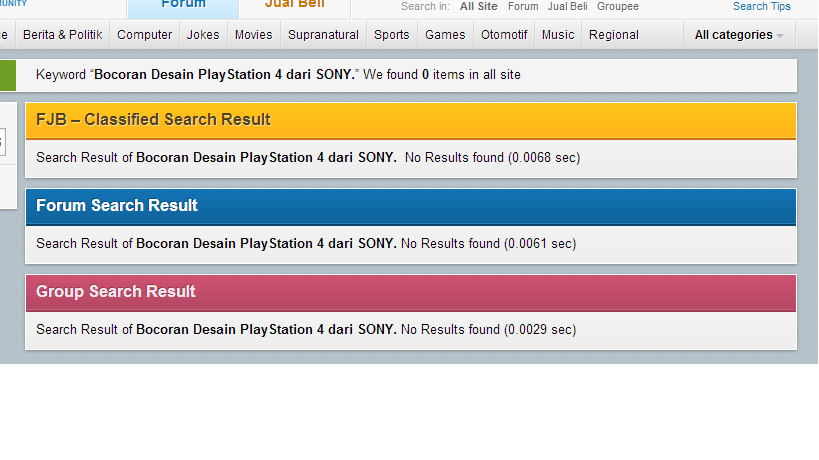The height and width of the screenshot is (460, 819).
Task: Click 'No Results found (0.0068 sec)' text
Action: (x=493, y=158)
